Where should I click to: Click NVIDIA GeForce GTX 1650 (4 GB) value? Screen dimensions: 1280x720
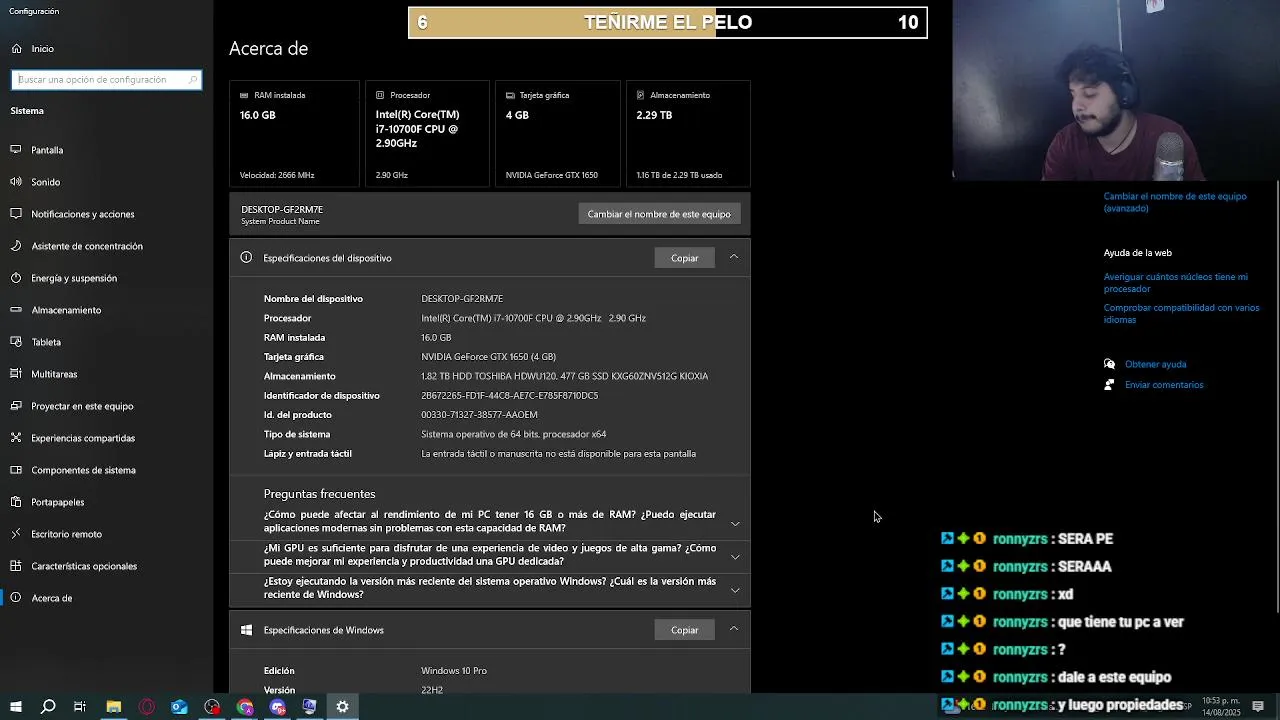(488, 357)
